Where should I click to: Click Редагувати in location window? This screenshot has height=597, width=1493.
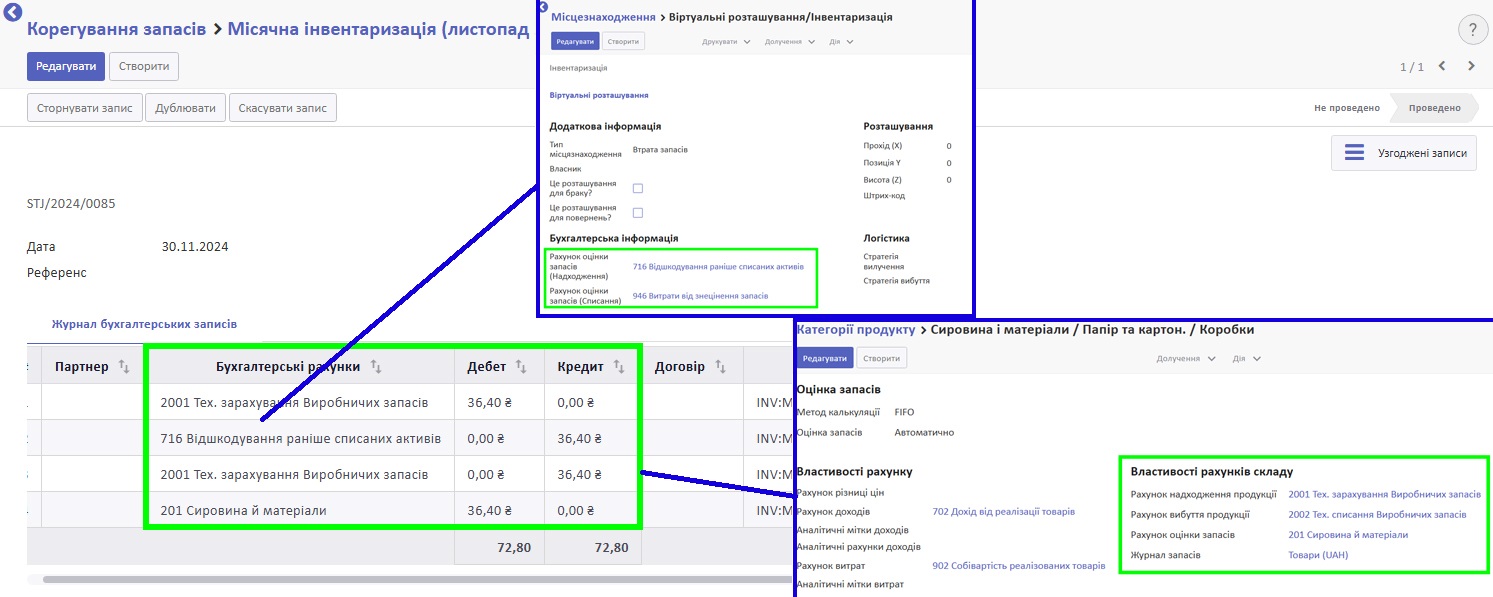point(575,41)
